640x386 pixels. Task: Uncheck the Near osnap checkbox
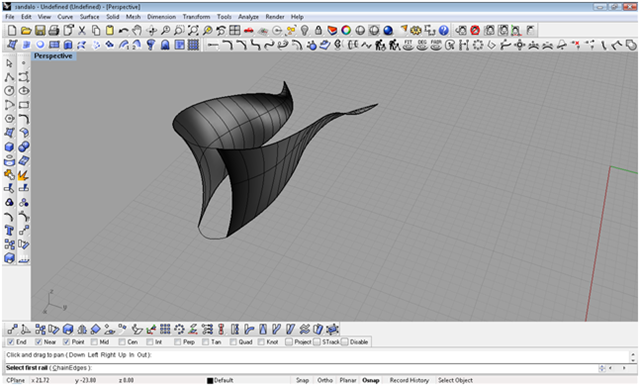(38, 342)
